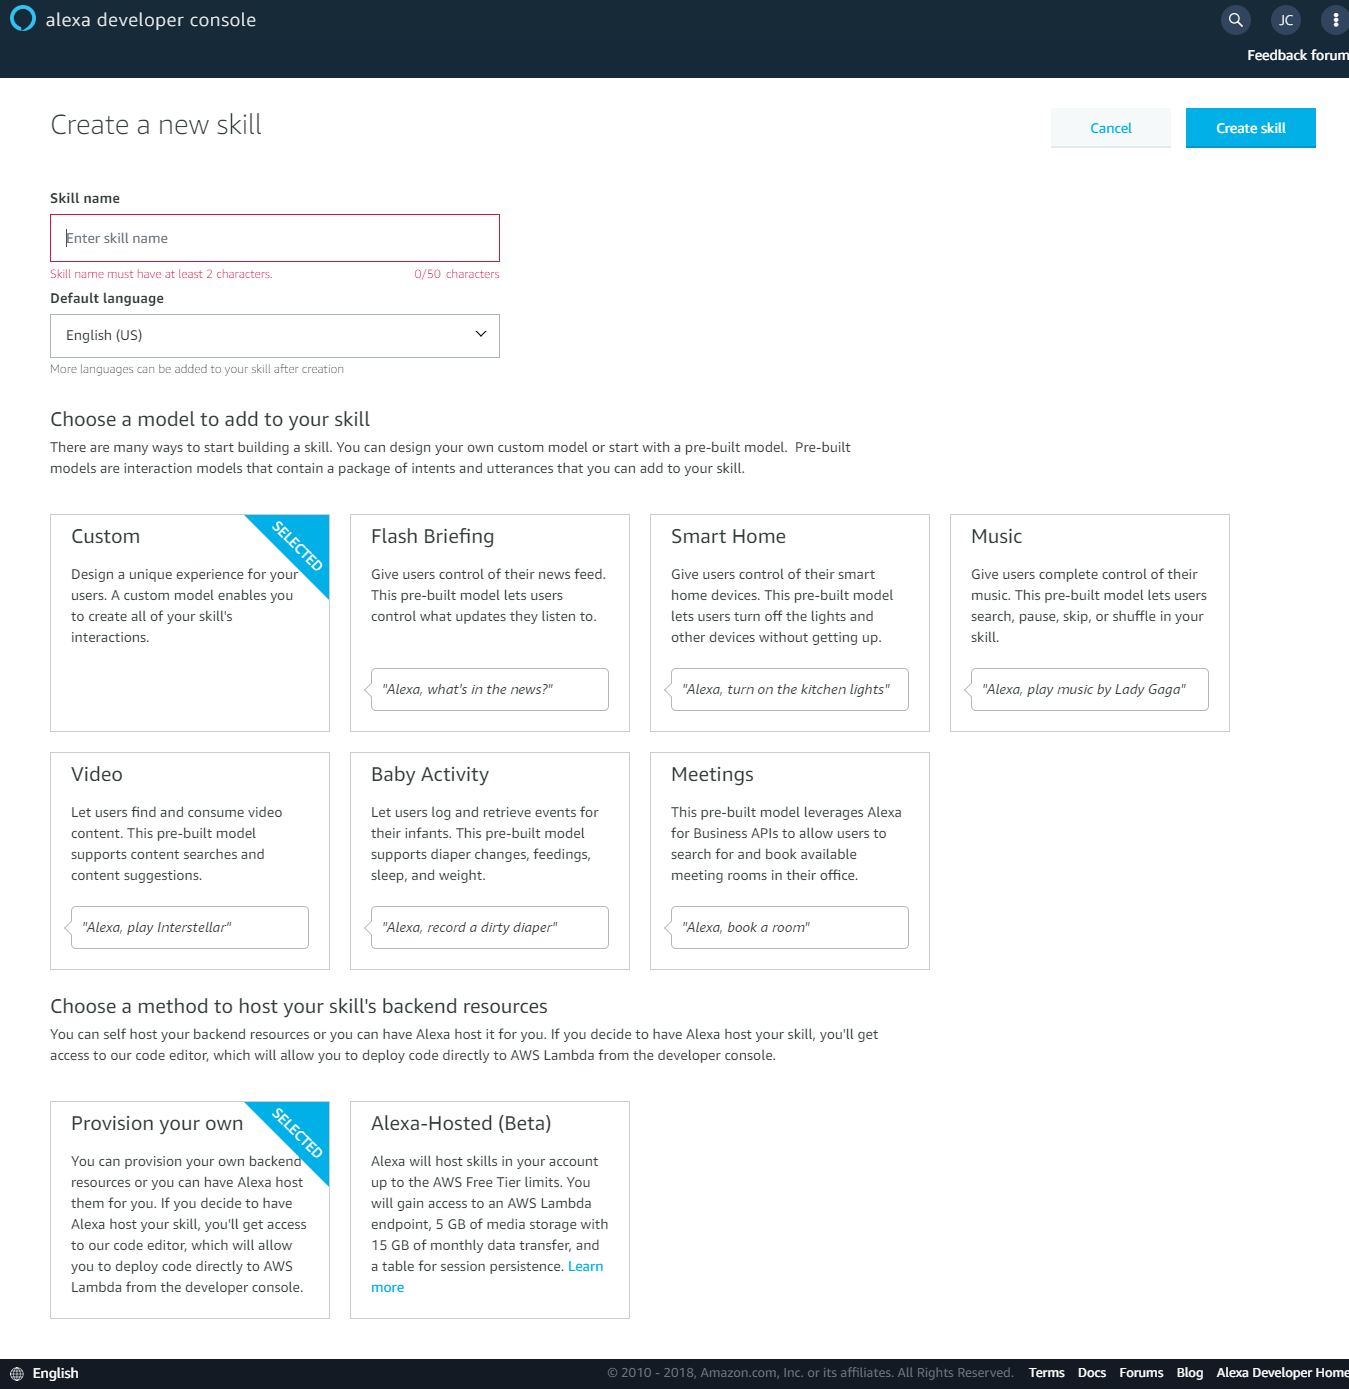
Task: Open Terms link in footer
Action: [x=1046, y=1373]
